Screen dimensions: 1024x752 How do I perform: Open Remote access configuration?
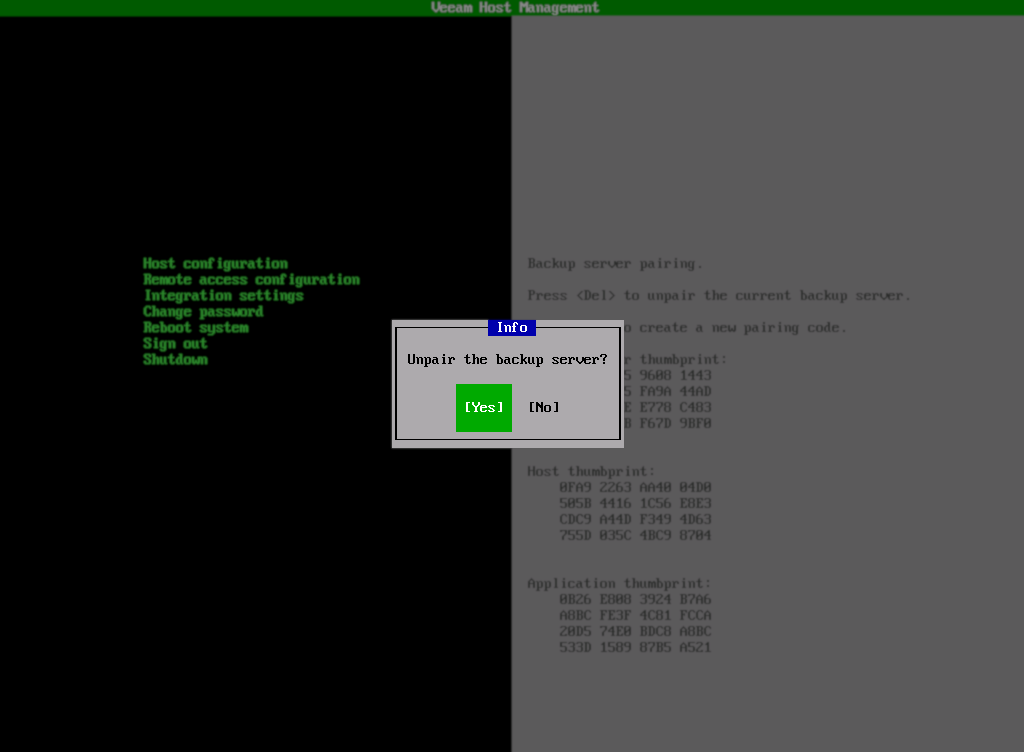point(251,279)
